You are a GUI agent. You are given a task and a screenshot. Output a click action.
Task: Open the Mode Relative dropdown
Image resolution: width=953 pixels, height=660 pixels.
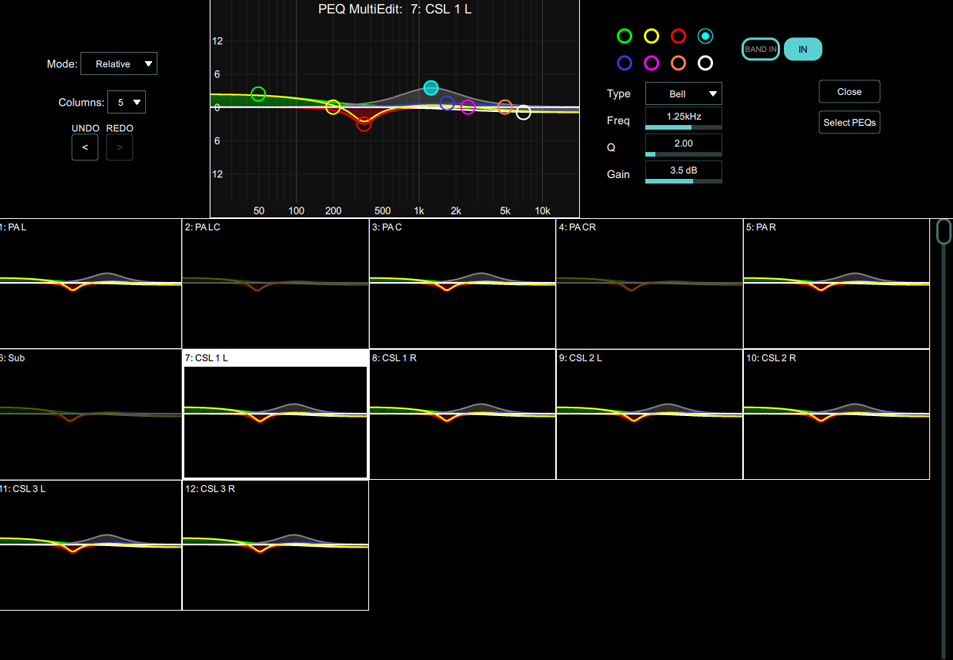pos(119,64)
